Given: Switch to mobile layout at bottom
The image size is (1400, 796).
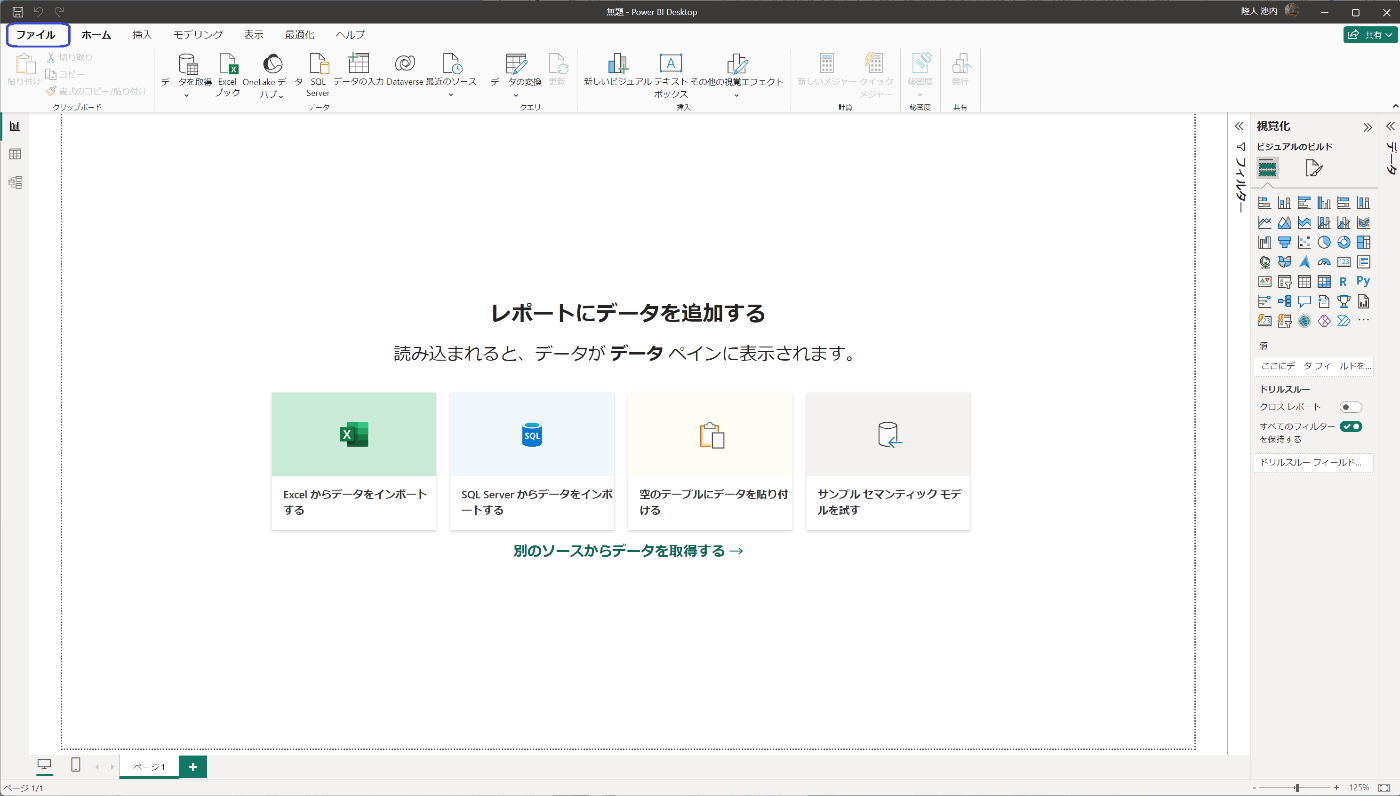Looking at the screenshot, I should point(75,765).
